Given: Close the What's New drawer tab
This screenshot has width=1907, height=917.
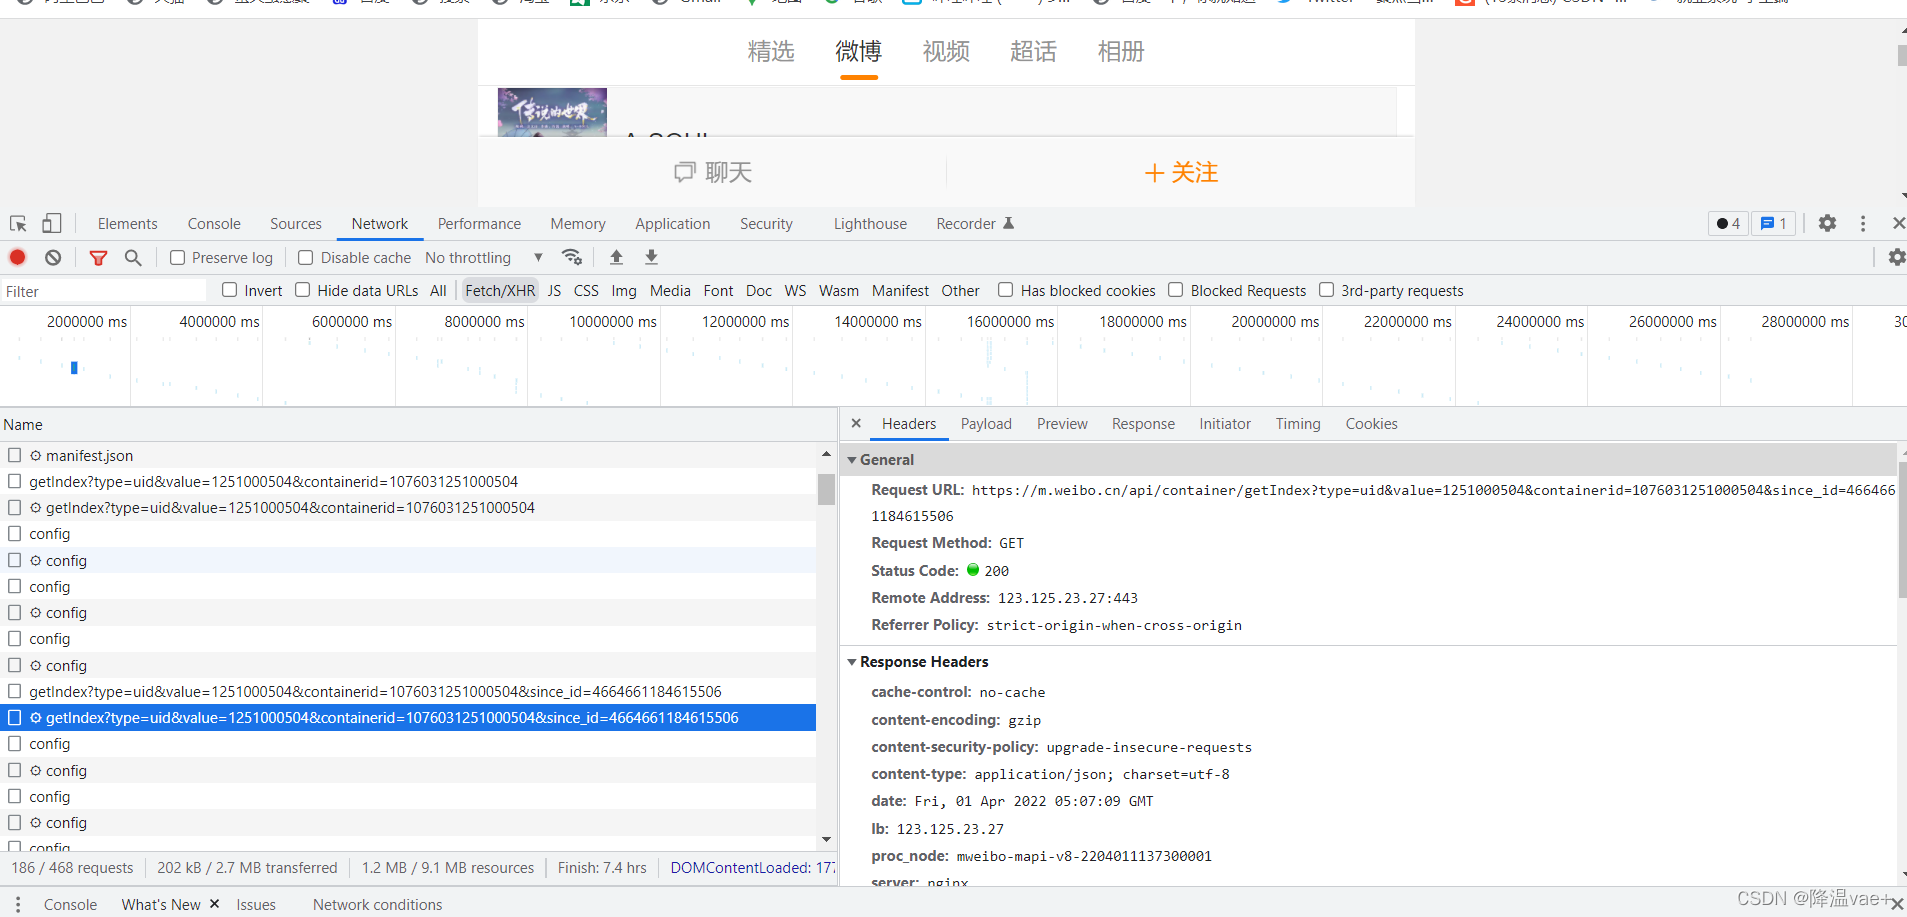Looking at the screenshot, I should pos(214,904).
